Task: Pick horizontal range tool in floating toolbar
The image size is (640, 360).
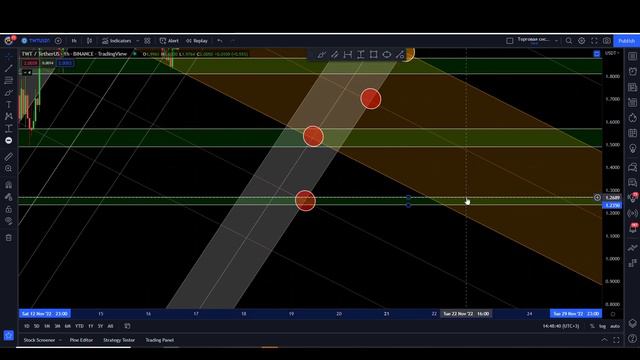Action: (348, 54)
